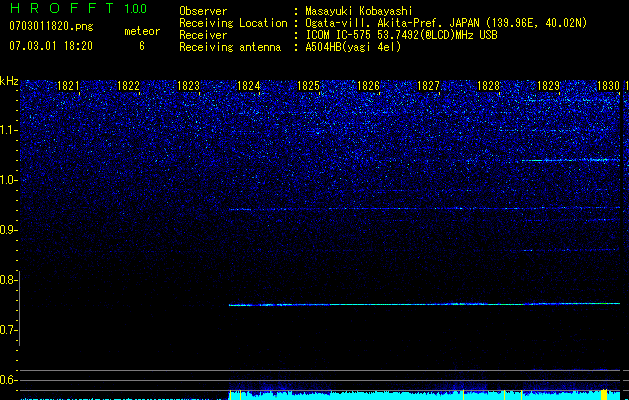Select the receiver text ICOM IC-575 53.7492 MHz USB

click(x=401, y=35)
